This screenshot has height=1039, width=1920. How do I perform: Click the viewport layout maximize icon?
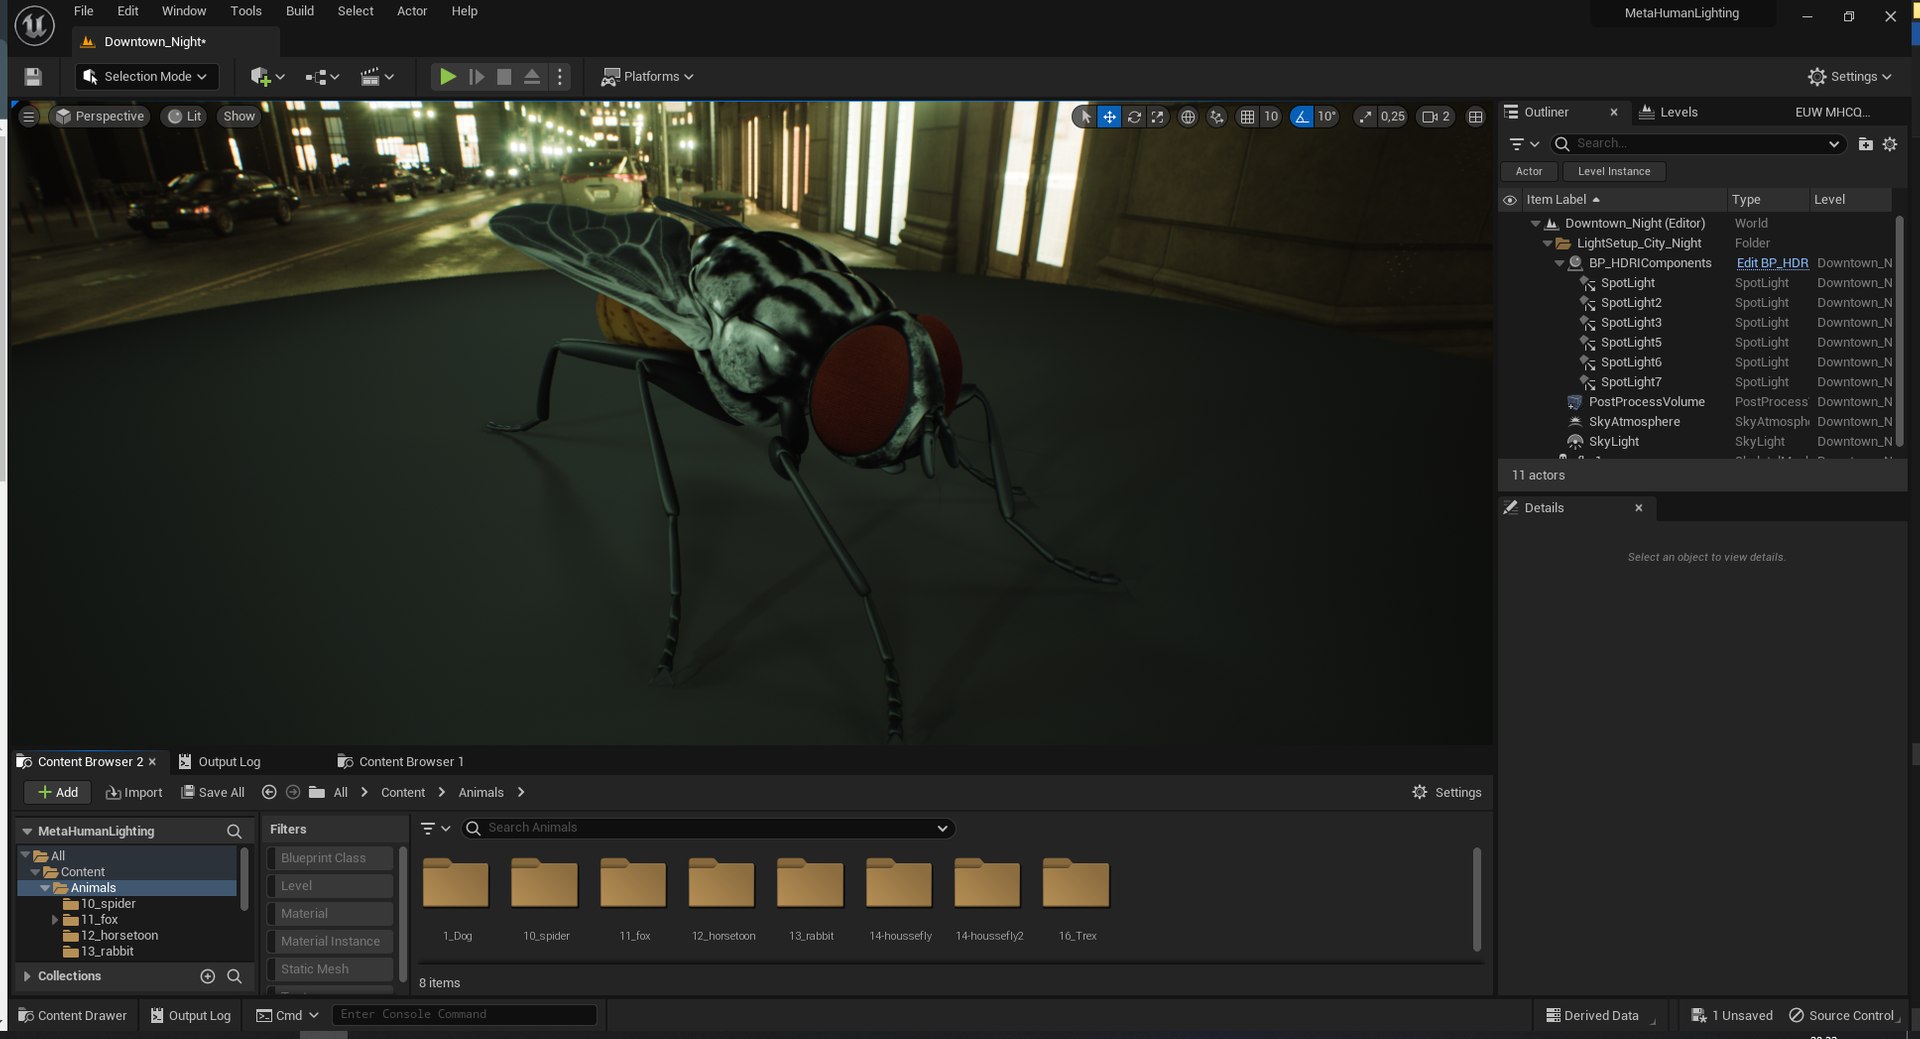1475,117
